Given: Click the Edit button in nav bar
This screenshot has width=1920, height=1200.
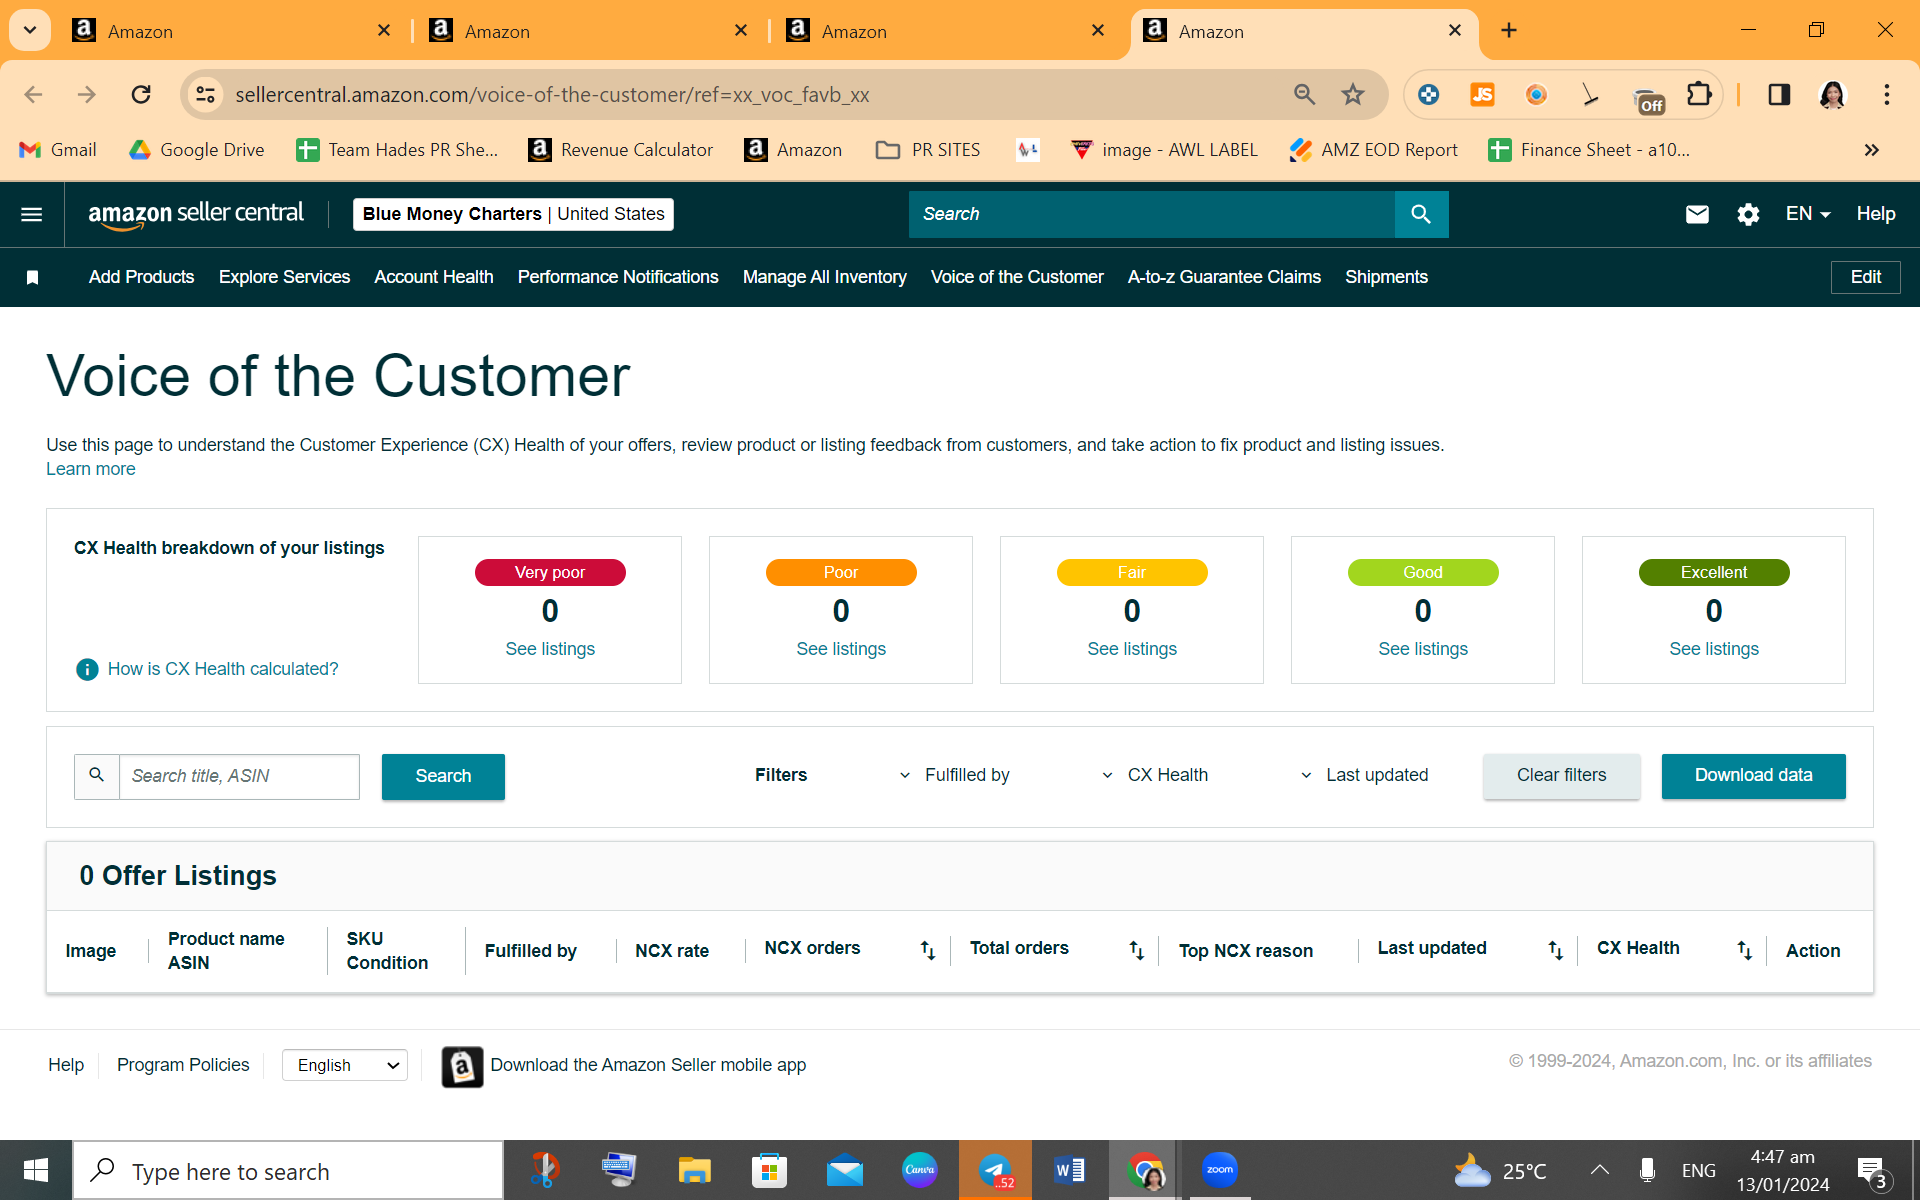Looking at the screenshot, I should (x=1866, y=277).
